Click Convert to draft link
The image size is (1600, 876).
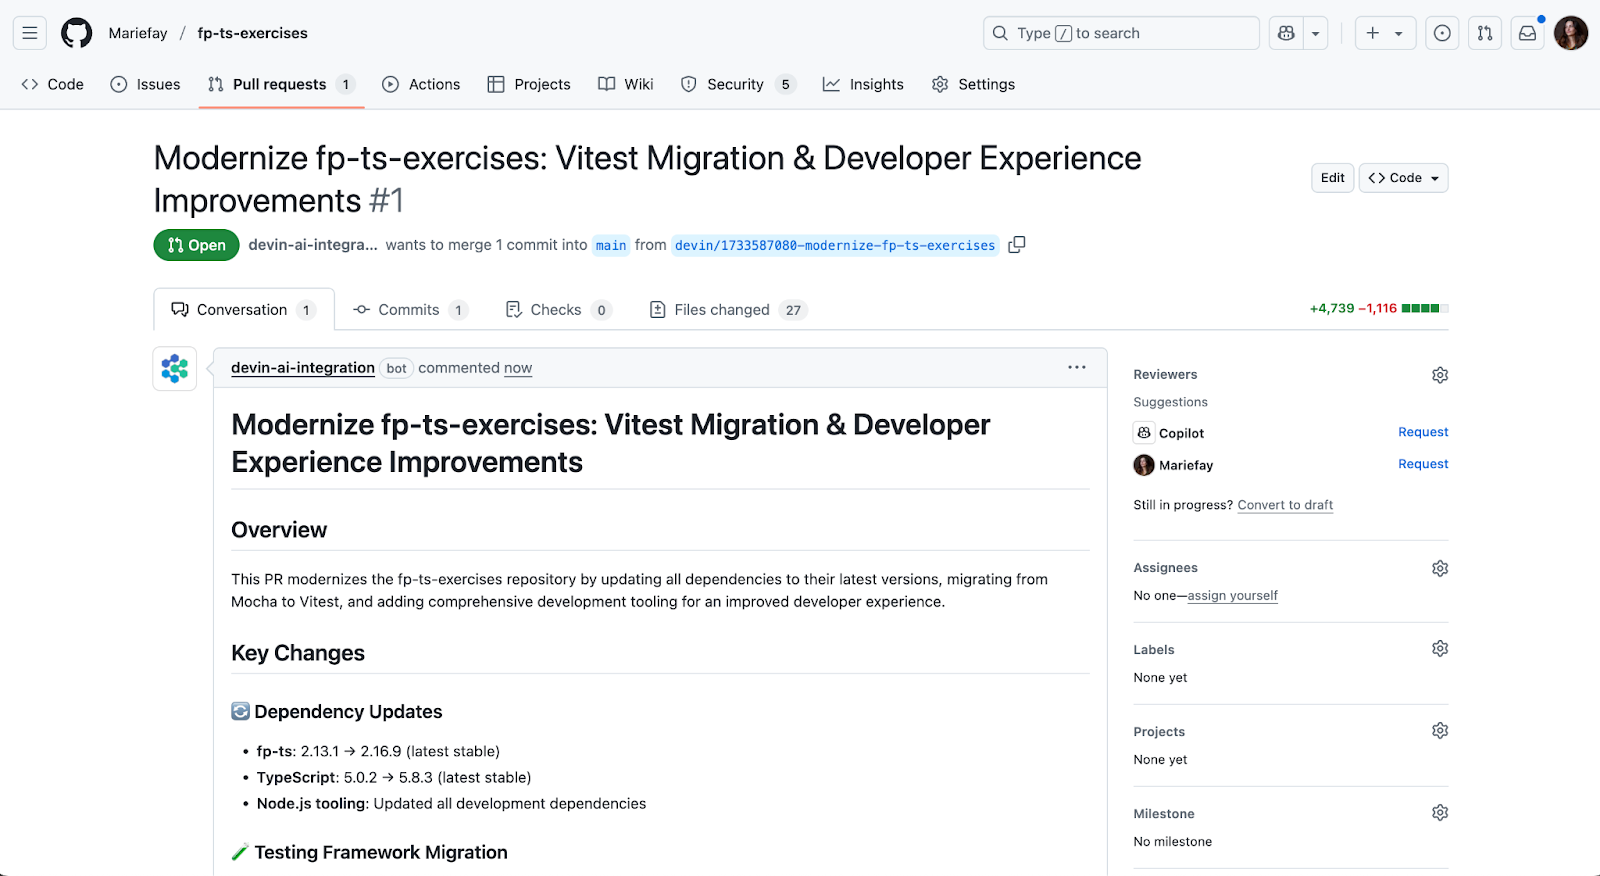pos(1285,505)
